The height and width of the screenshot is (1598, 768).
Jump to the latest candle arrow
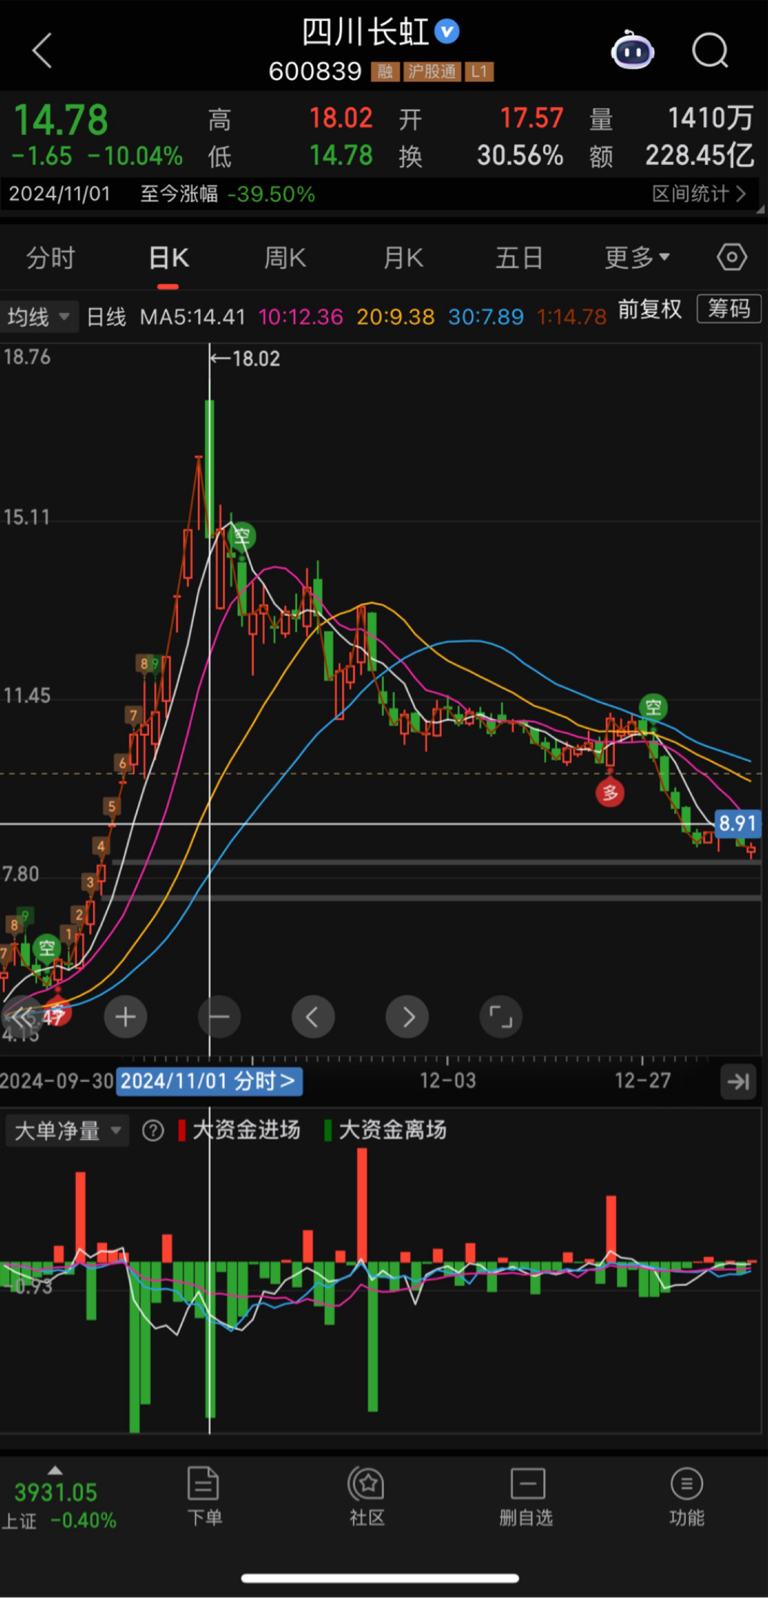739,1081
